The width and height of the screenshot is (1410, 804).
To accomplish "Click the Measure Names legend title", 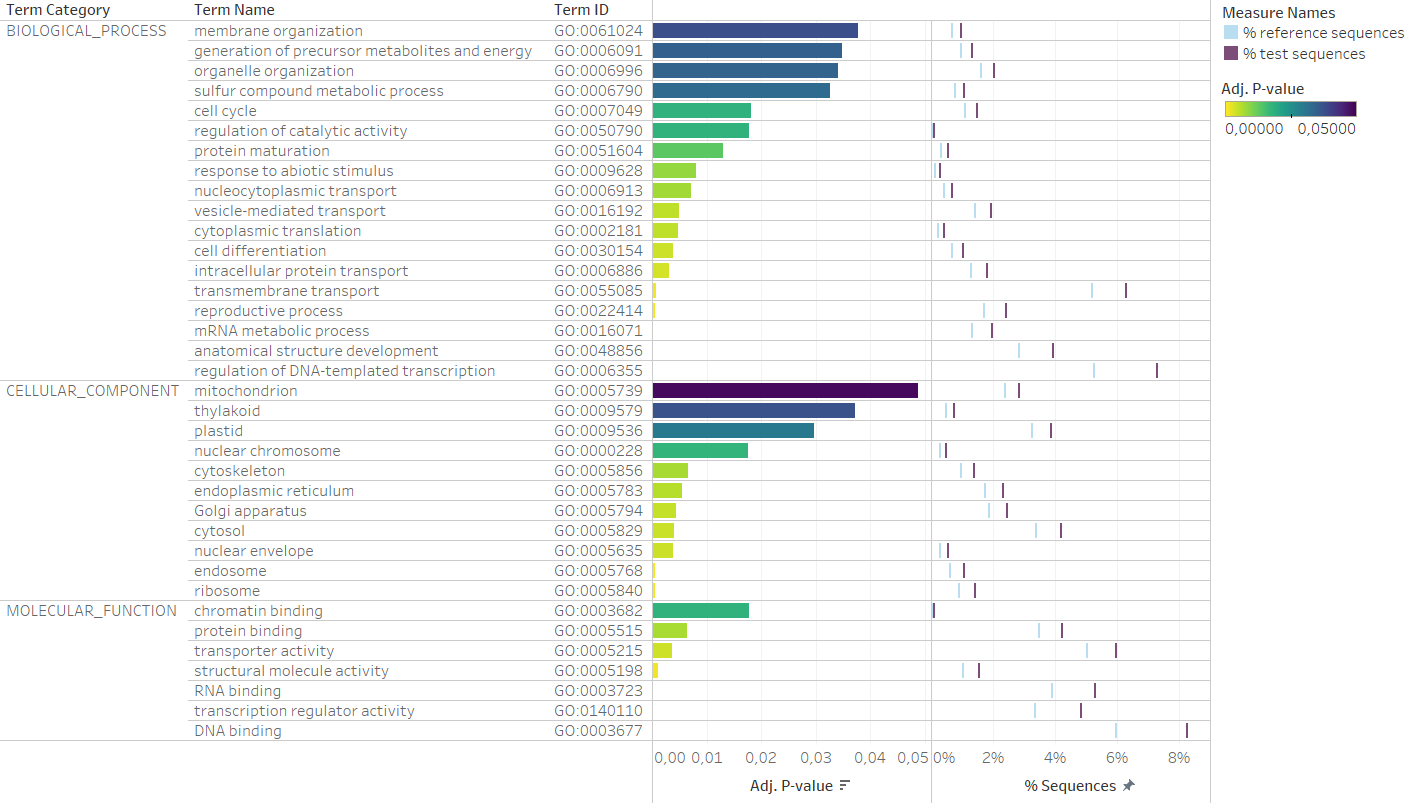I will click(x=1278, y=13).
